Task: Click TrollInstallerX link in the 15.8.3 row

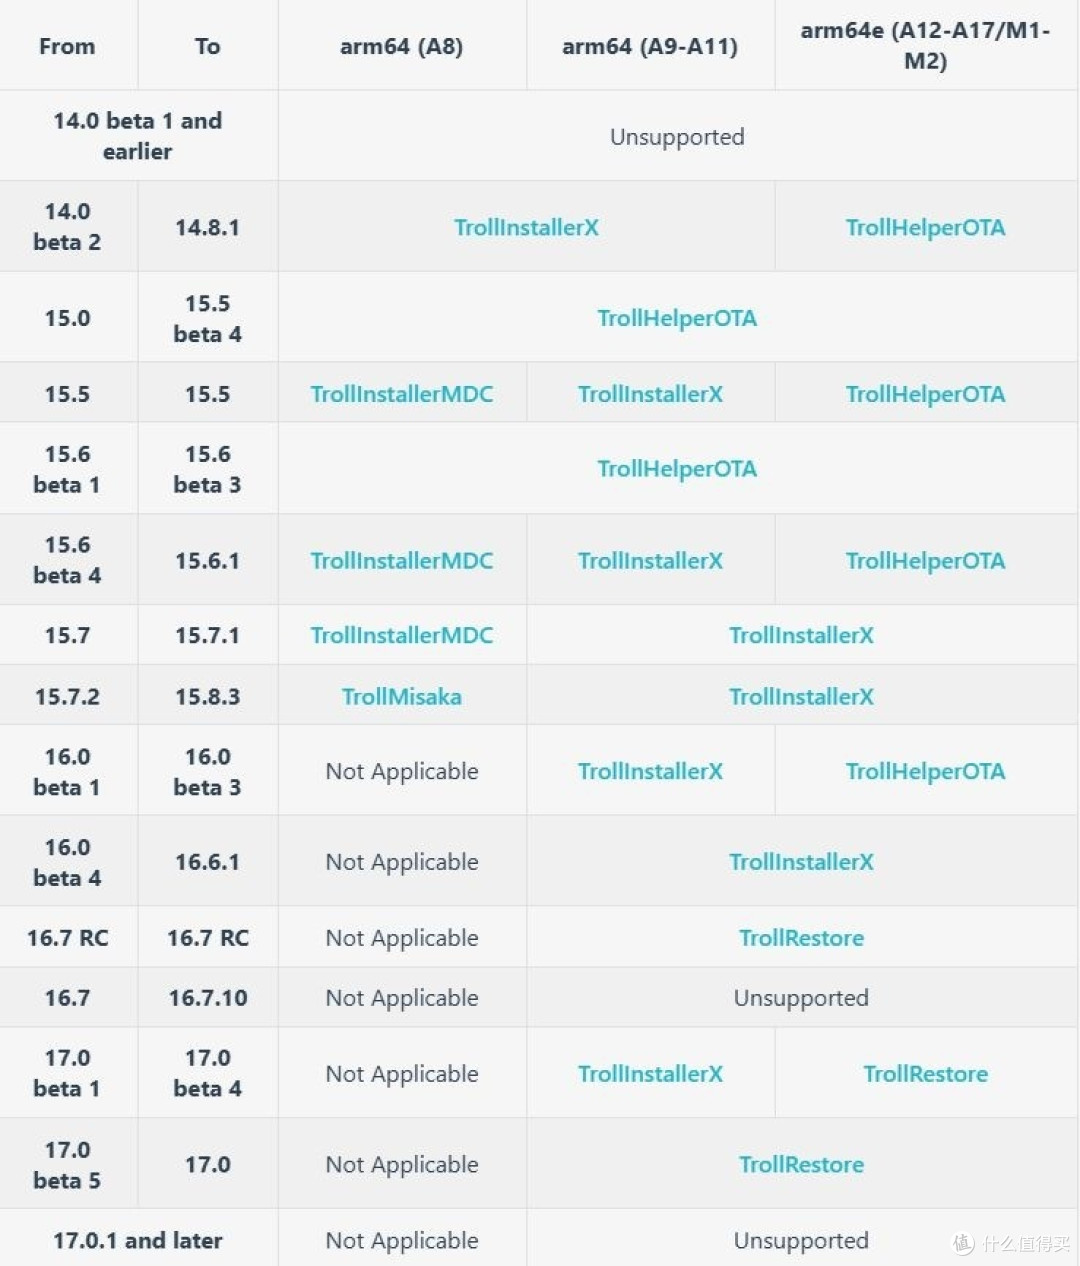Action: (x=801, y=697)
